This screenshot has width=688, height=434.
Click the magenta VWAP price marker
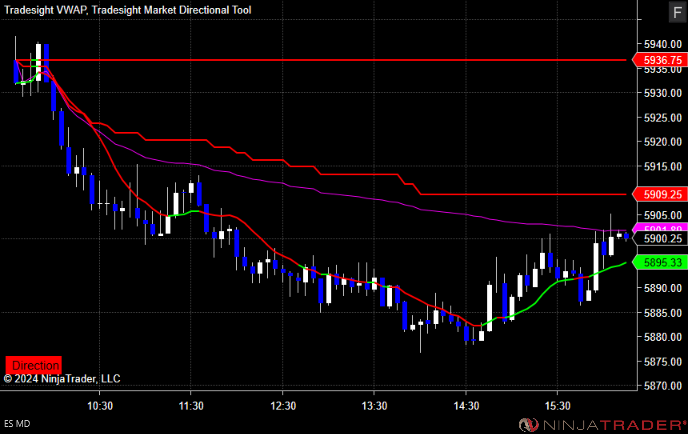(659, 227)
